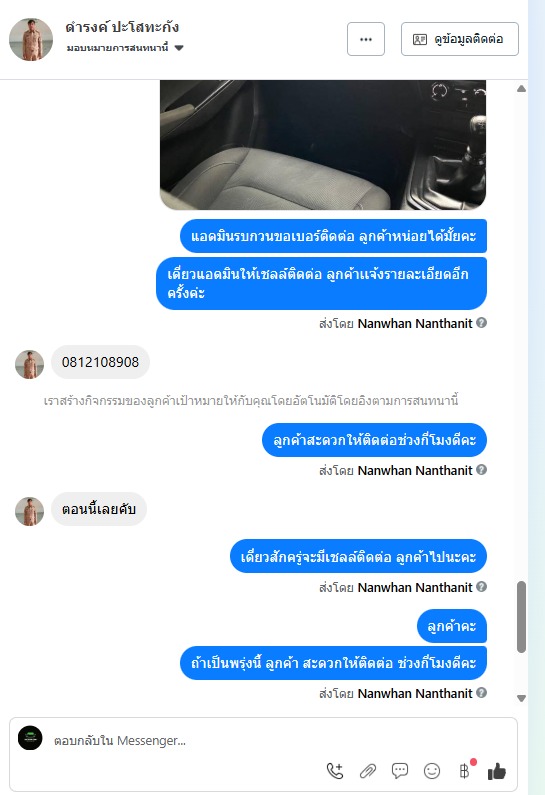Open saved replies speech bubble icon
Screen dimensions: 545x795
pyautogui.click(x=399, y=771)
